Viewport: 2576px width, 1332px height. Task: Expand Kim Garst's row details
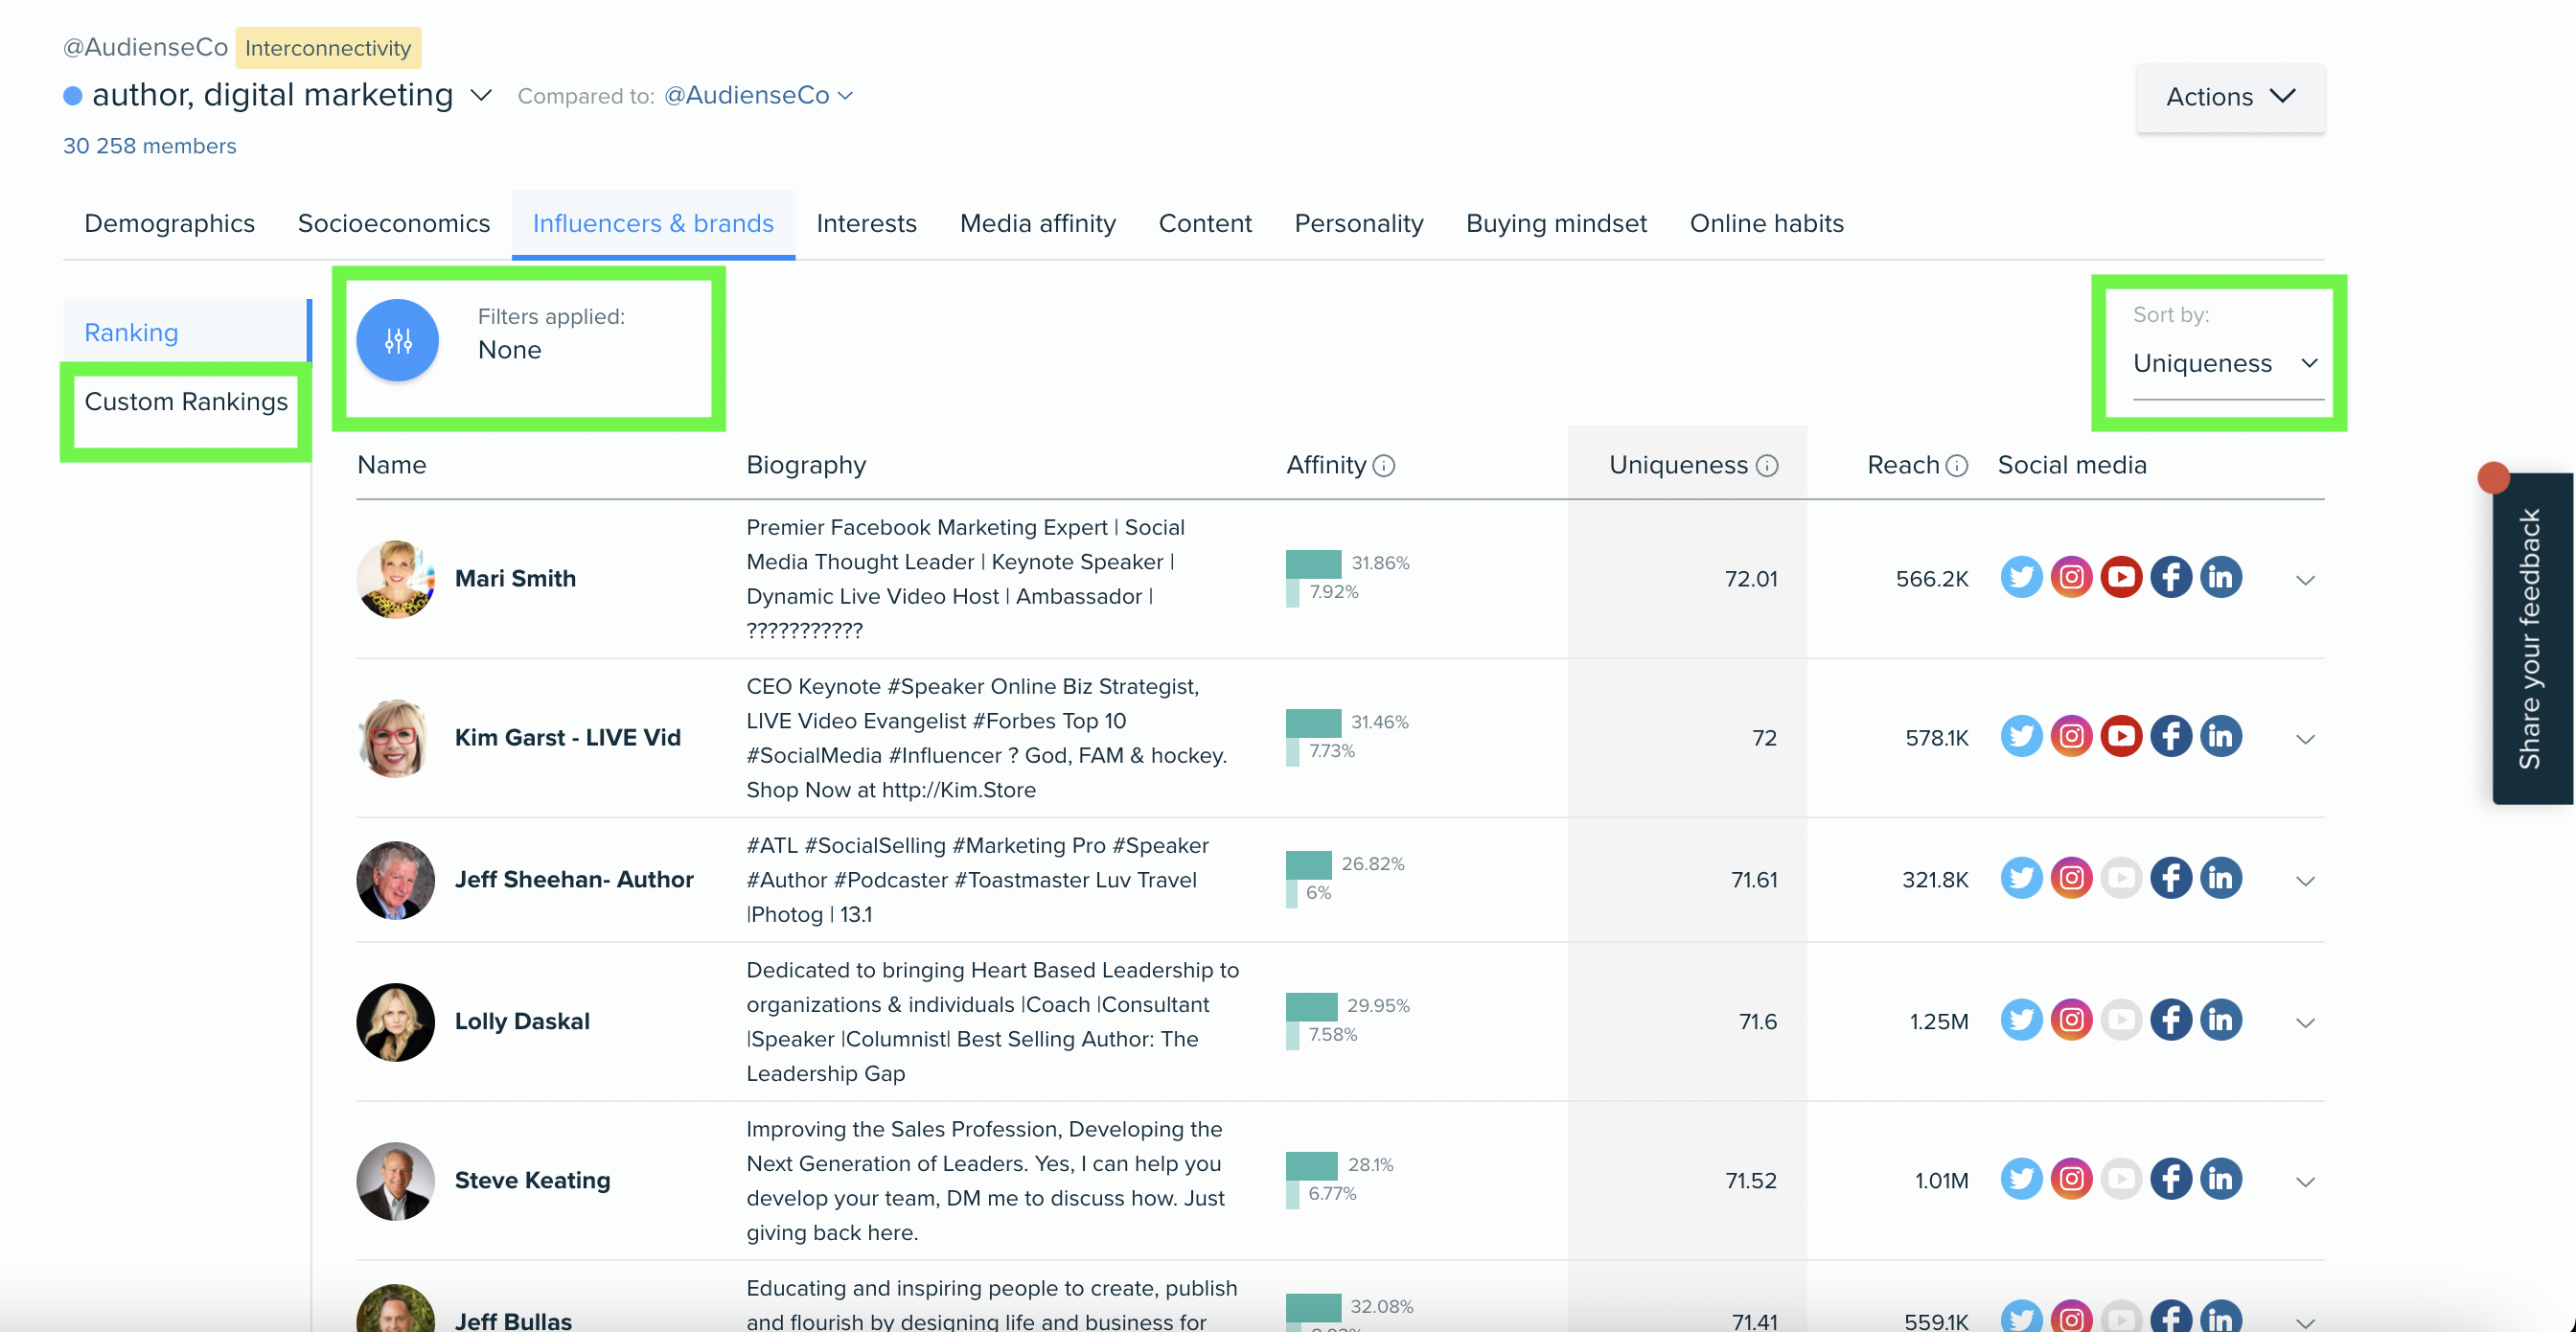[2306, 739]
